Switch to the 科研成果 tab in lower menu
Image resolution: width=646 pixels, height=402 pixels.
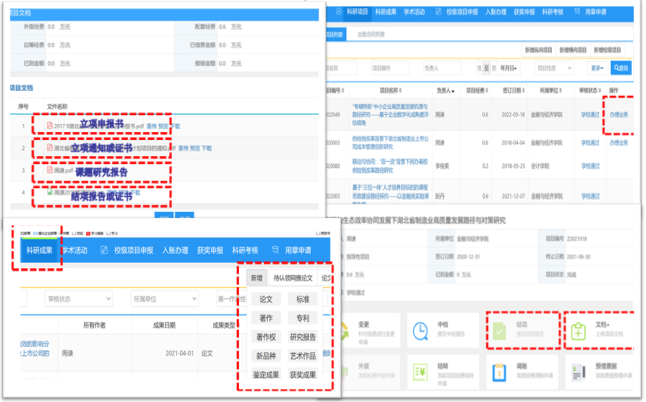point(40,250)
